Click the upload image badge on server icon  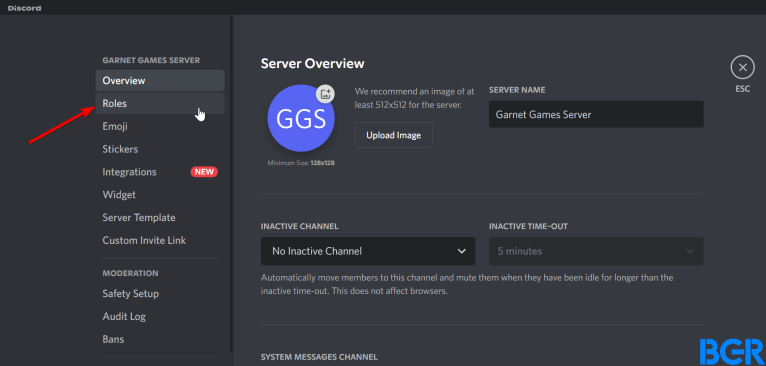325,94
